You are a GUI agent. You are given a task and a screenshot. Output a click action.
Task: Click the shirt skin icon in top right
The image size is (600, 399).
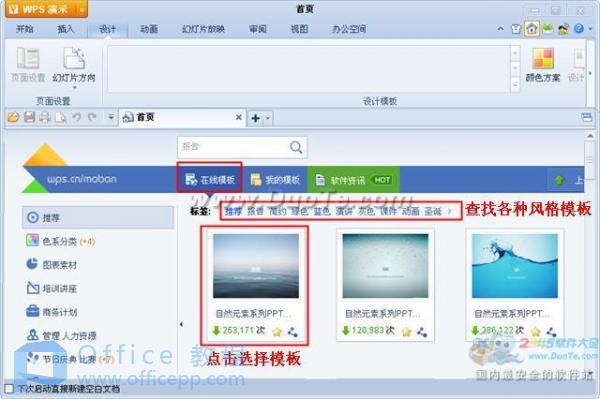click(x=516, y=29)
